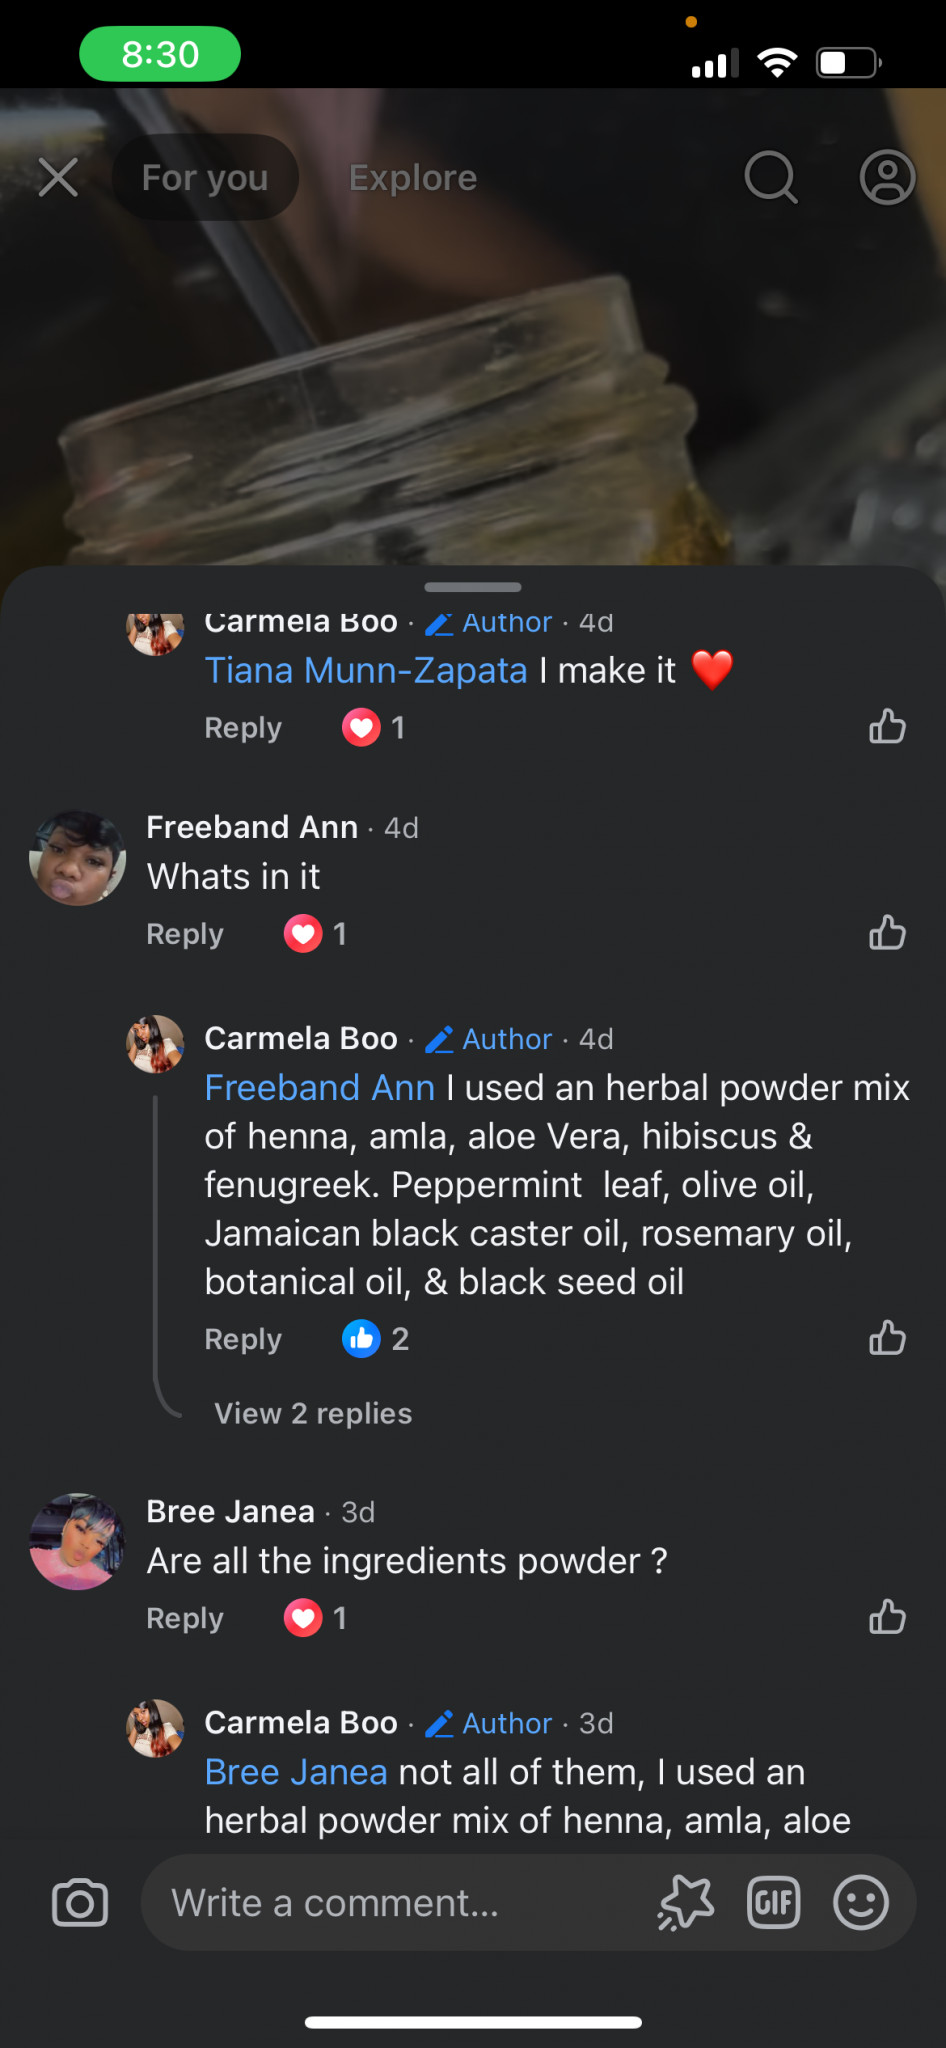946x2048 pixels.
Task: Open the emoji picker
Action: pos(860,1902)
